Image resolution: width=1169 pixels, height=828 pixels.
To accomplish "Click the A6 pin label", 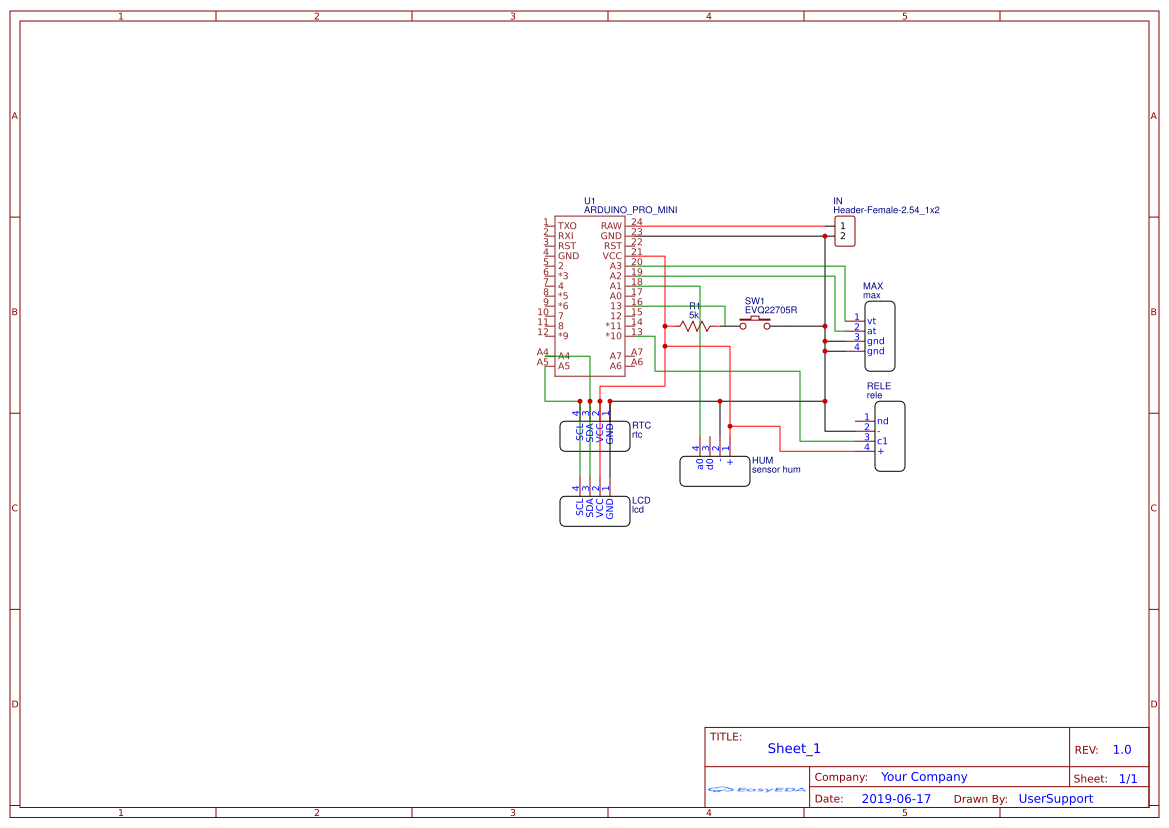I will pos(615,366).
